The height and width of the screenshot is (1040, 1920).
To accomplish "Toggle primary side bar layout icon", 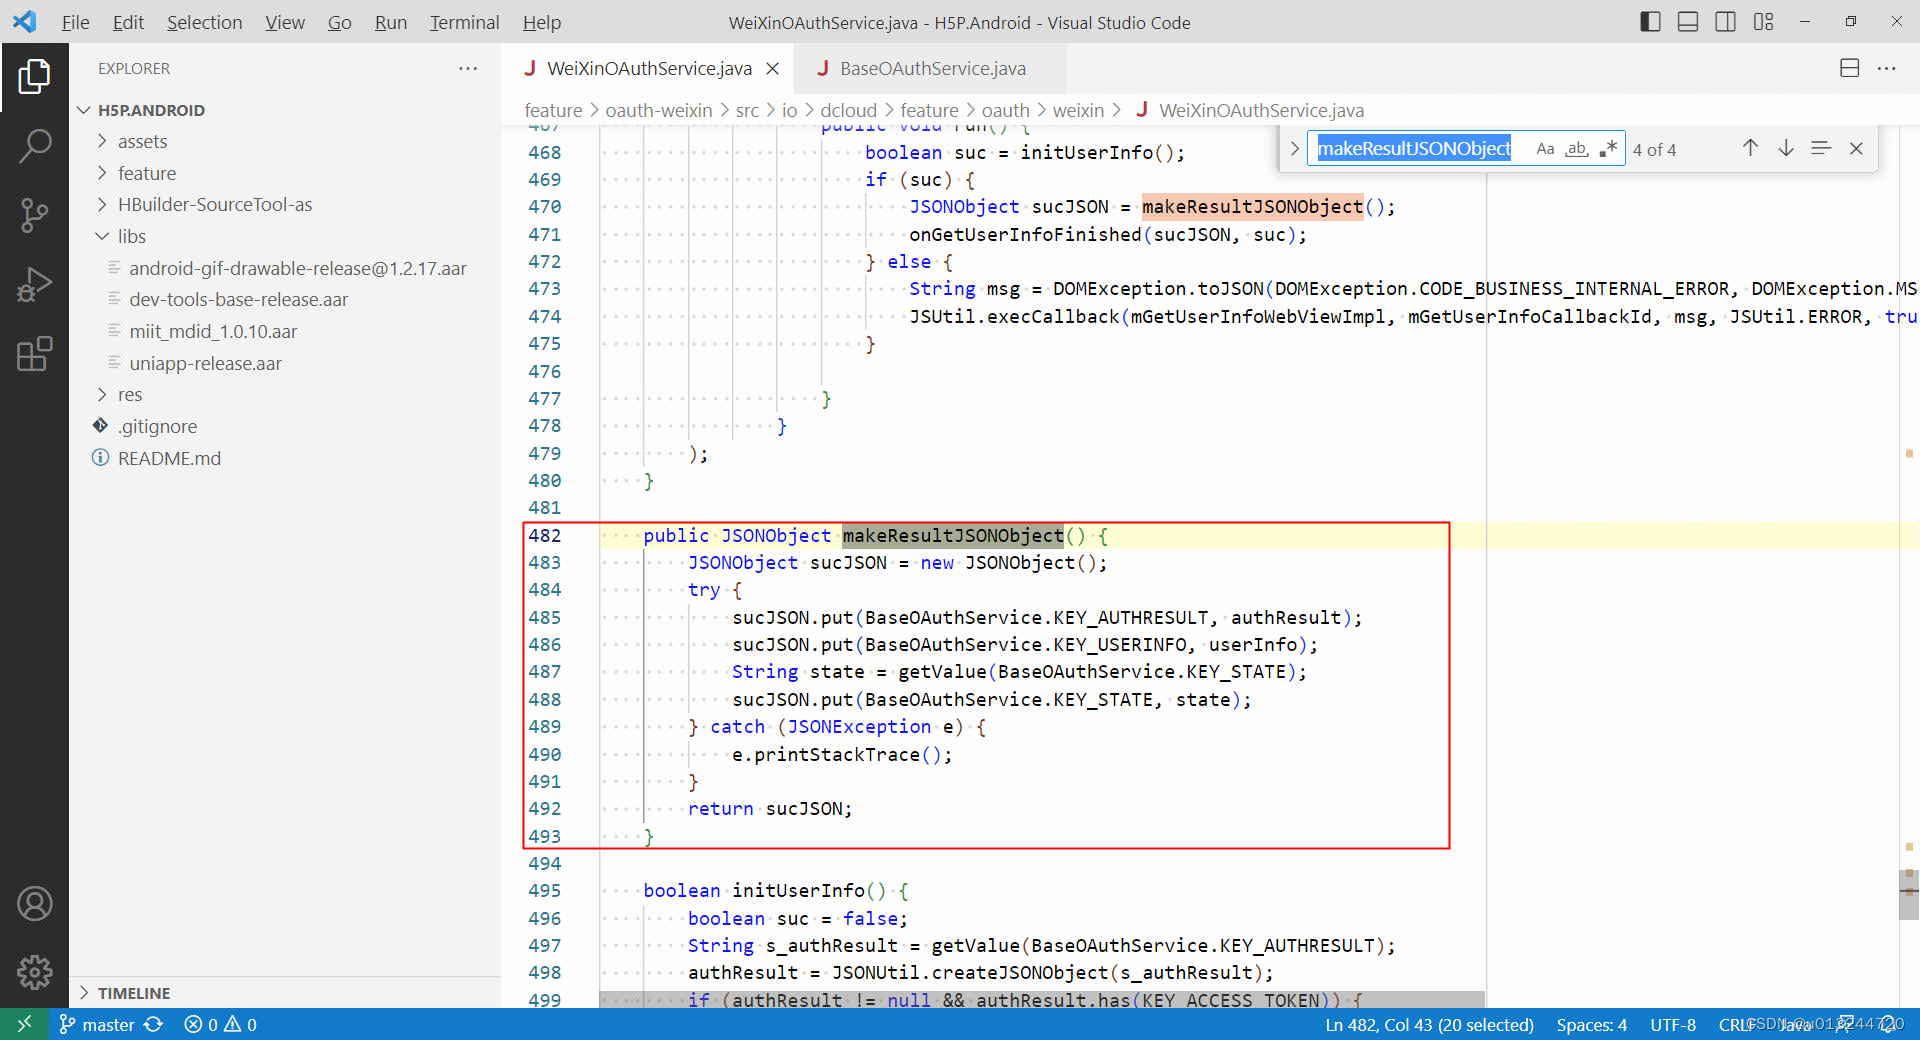I will click(x=1651, y=22).
